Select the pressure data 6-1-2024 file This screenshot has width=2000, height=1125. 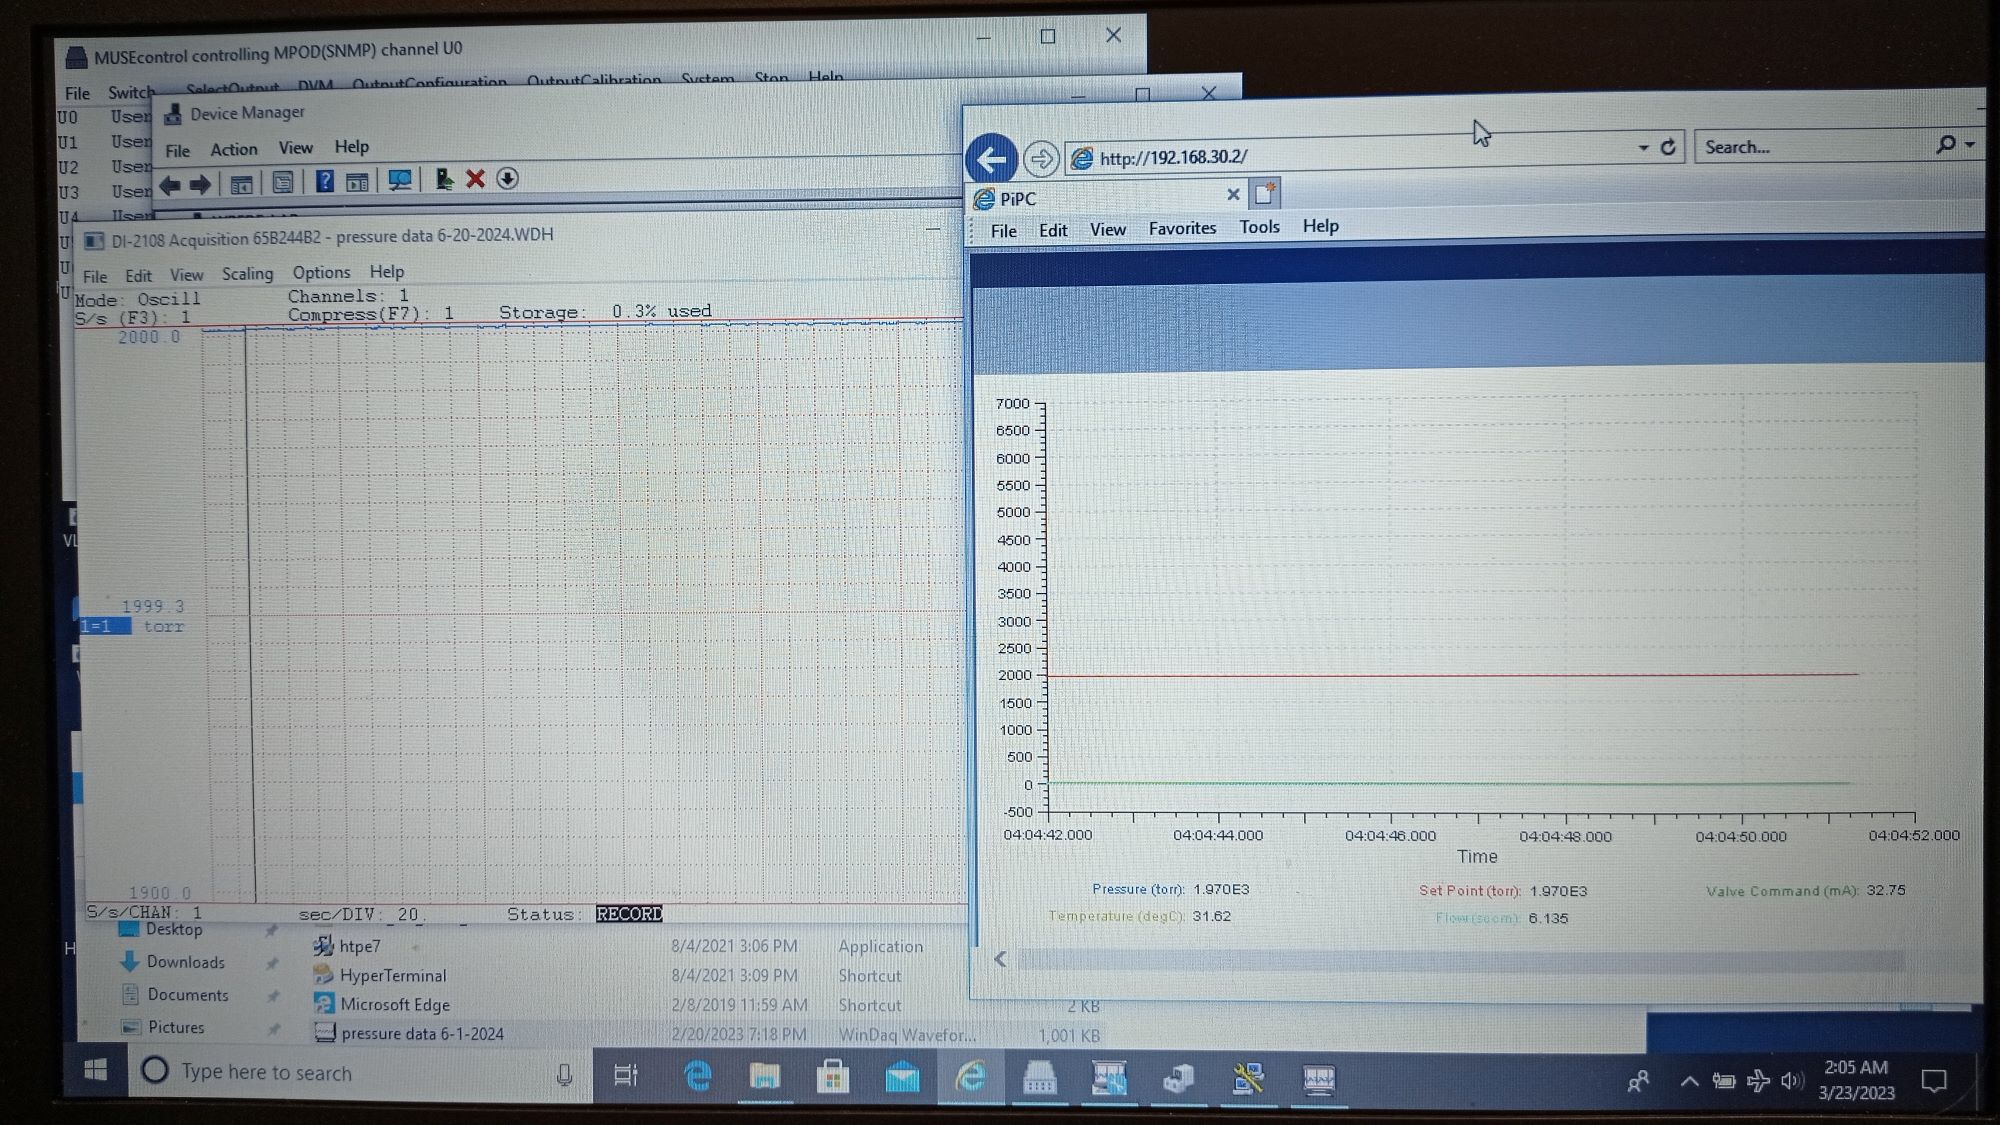421,1034
